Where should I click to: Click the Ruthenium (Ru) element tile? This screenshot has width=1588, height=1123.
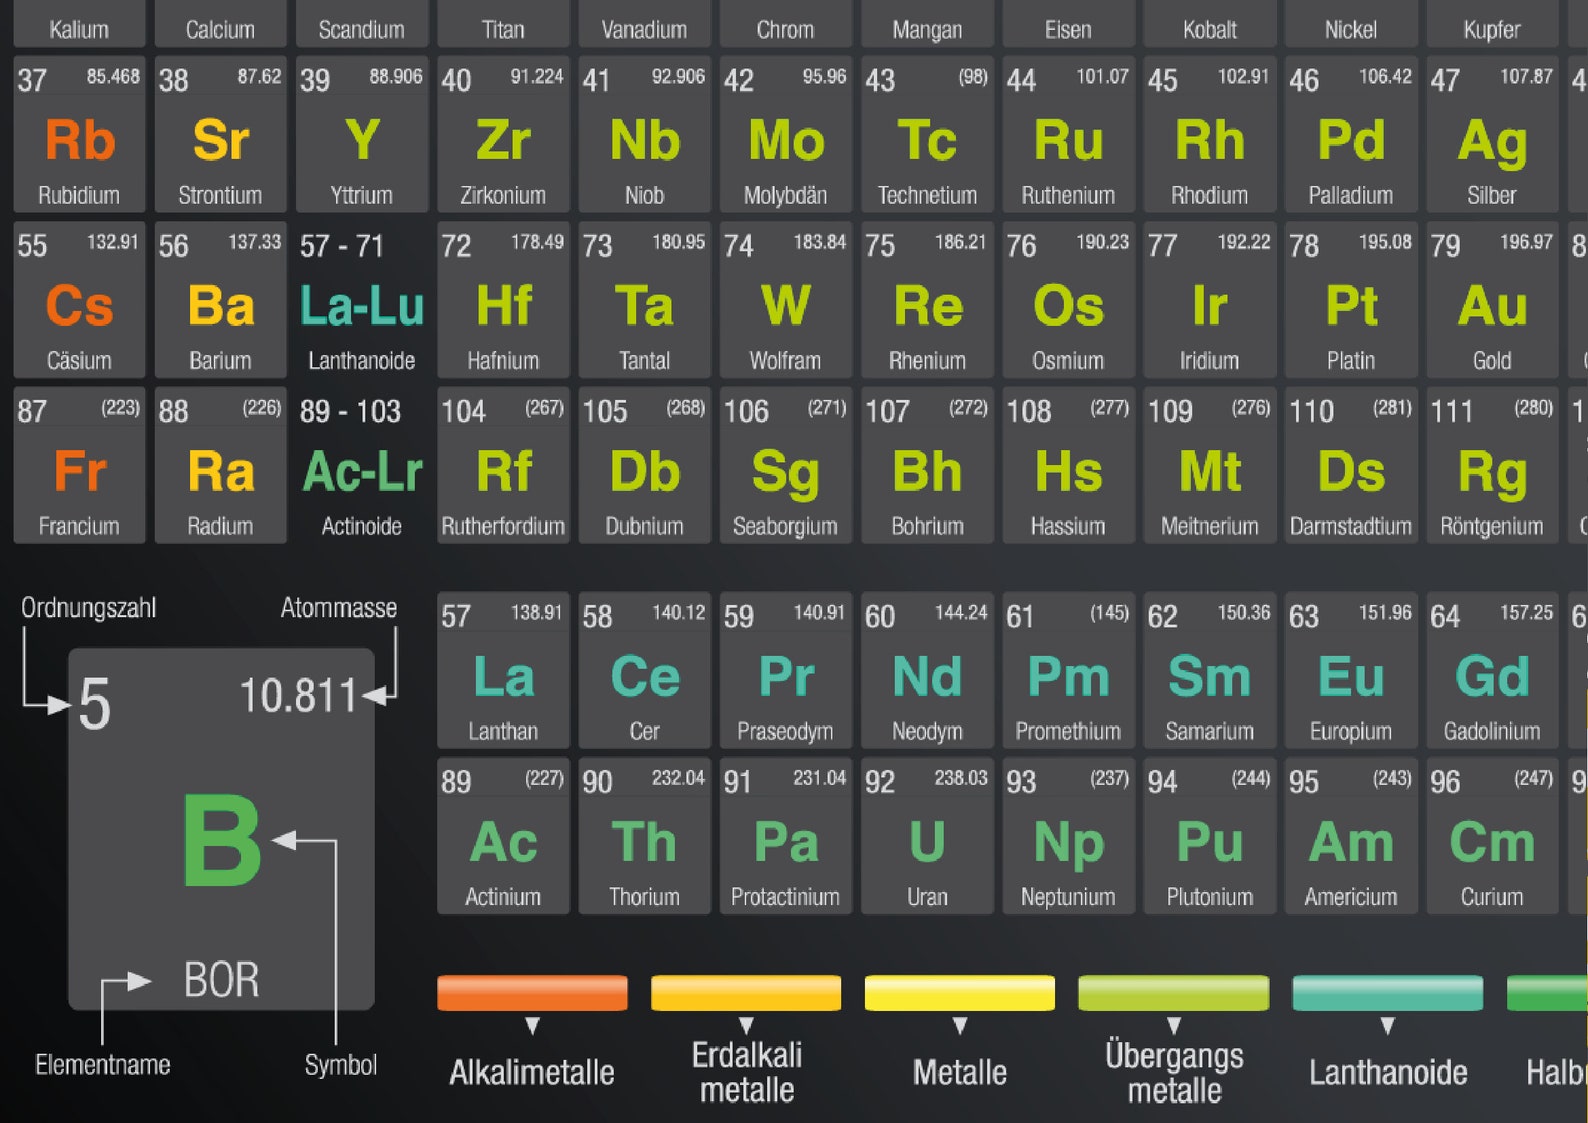1068,134
